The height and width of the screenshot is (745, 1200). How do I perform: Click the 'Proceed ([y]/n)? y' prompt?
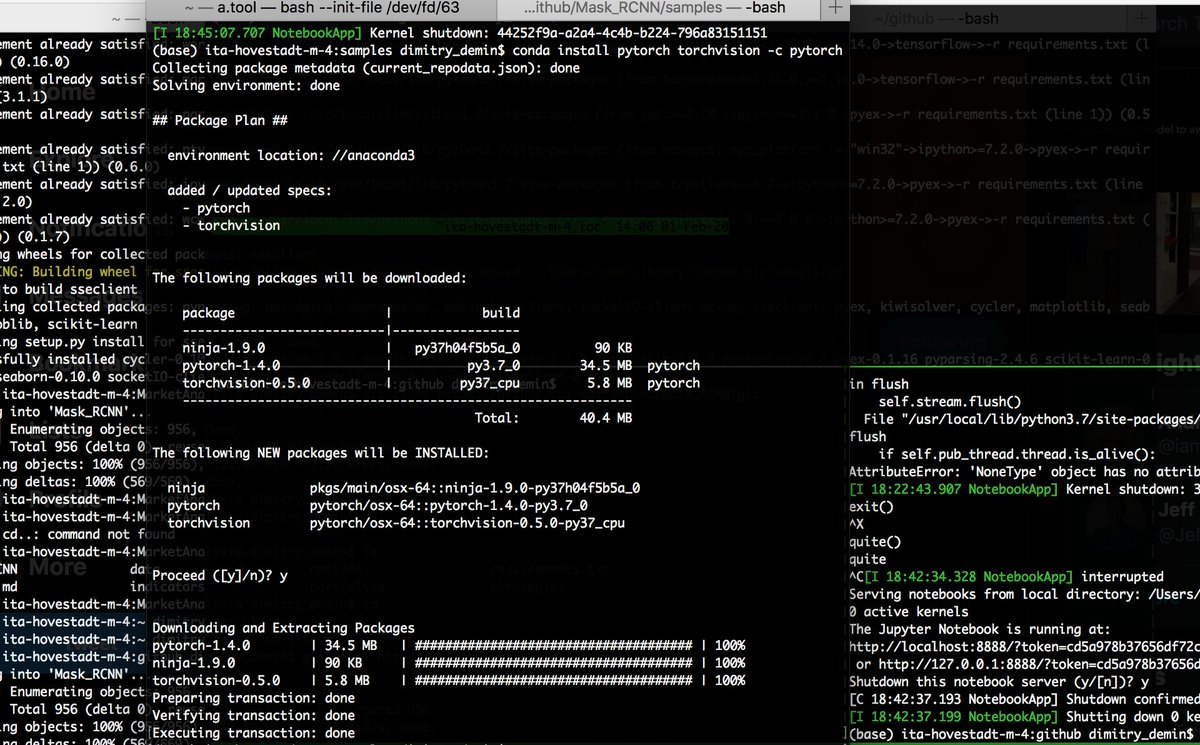pyautogui.click(x=220, y=576)
